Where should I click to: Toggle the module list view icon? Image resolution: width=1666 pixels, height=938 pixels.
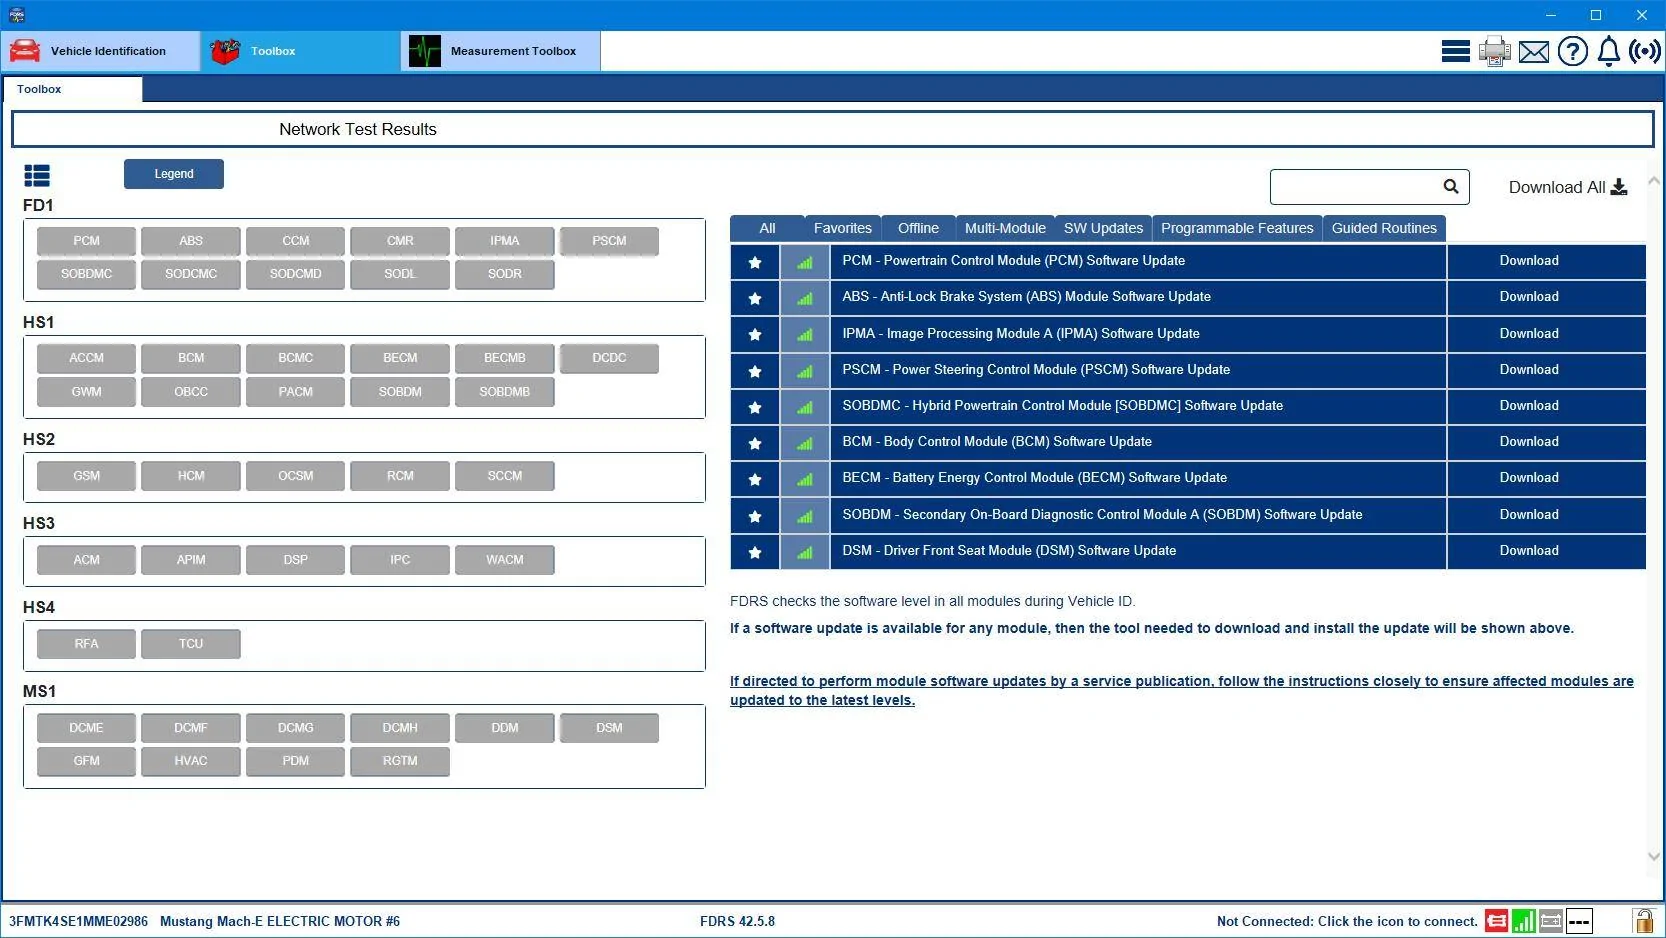37,176
